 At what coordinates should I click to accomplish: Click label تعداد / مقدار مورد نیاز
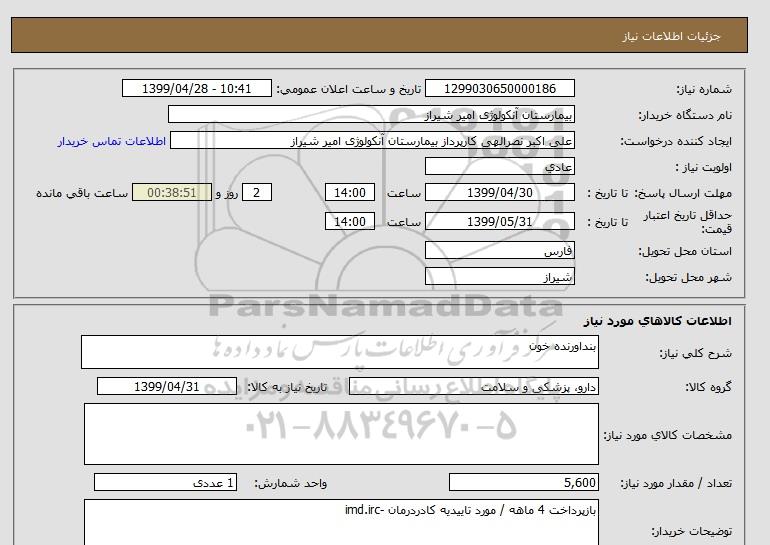[x=676, y=484]
